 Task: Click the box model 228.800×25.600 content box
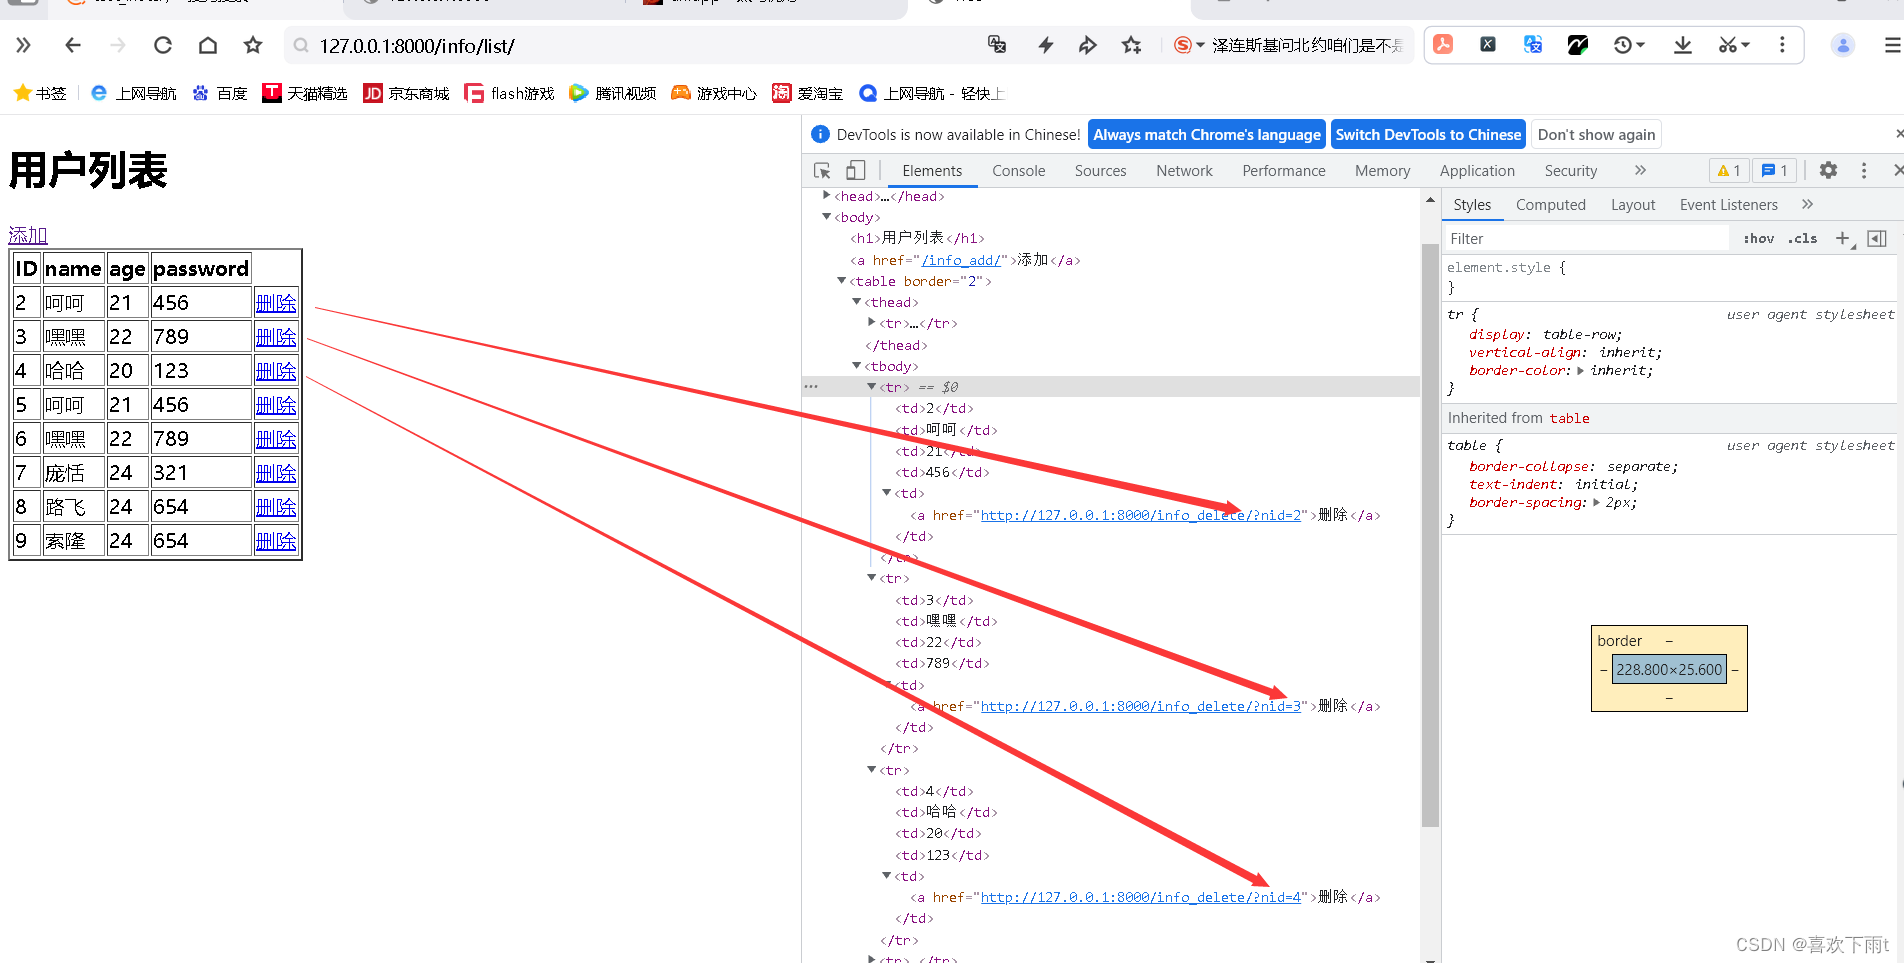click(1669, 670)
